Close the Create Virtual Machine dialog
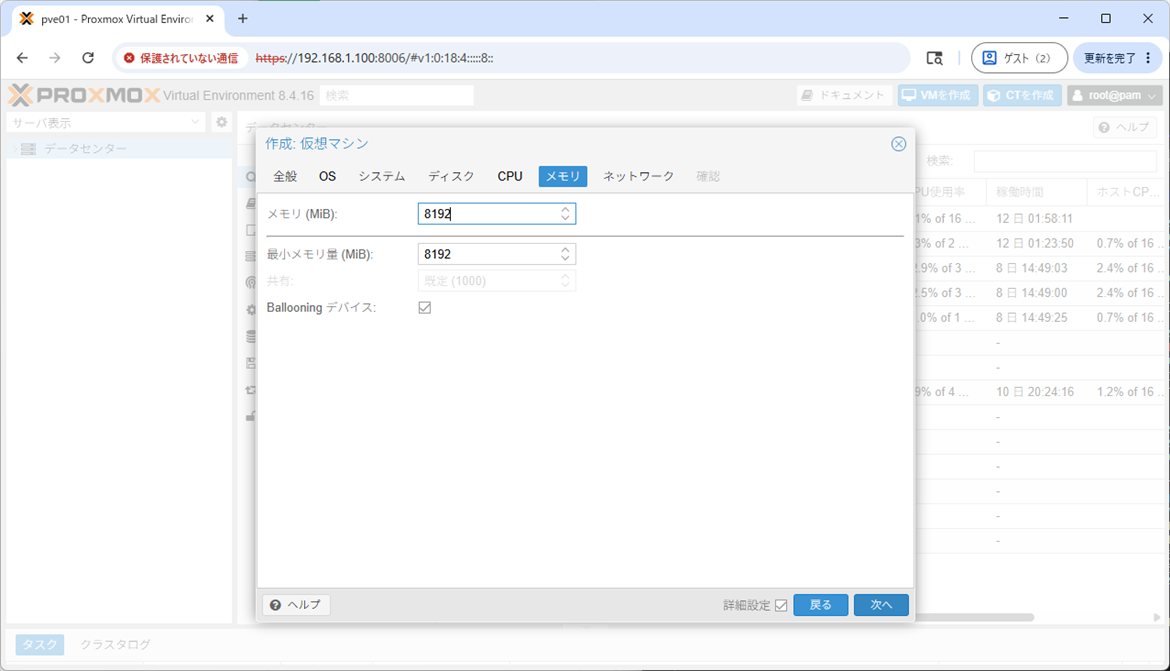This screenshot has height=671, width=1170. tap(898, 144)
